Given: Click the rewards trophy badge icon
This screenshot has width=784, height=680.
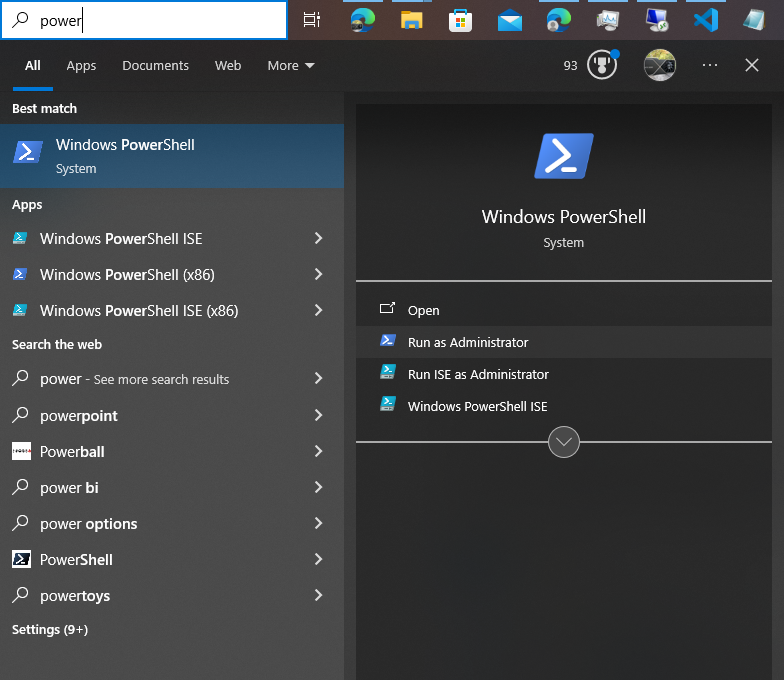Looking at the screenshot, I should pyautogui.click(x=602, y=64).
